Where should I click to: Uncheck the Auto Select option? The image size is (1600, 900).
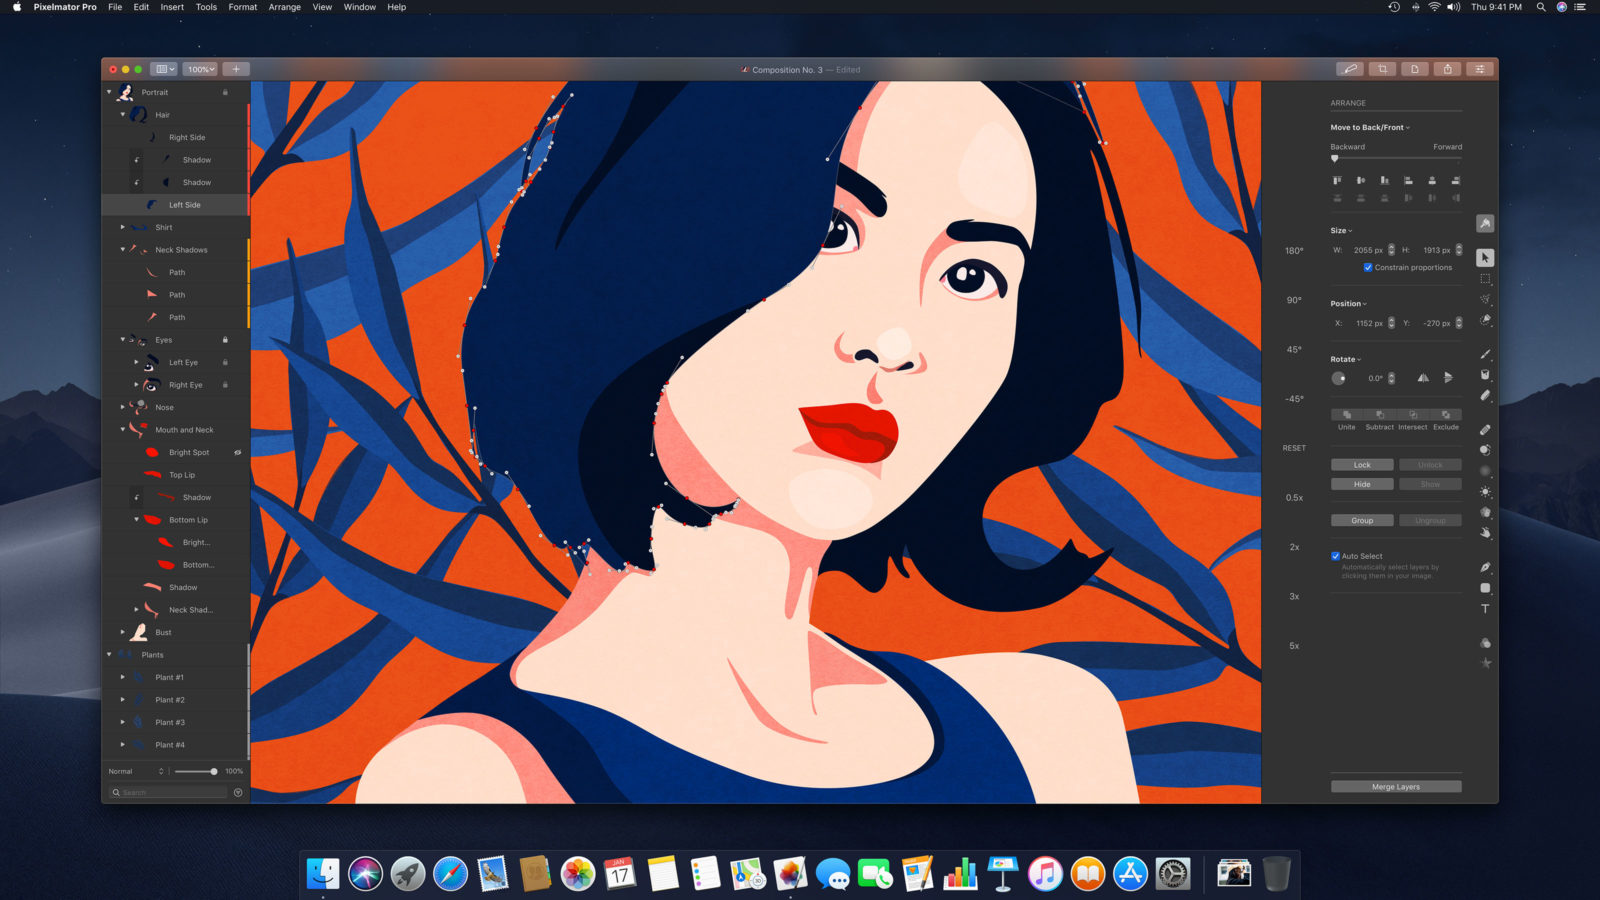(x=1334, y=555)
